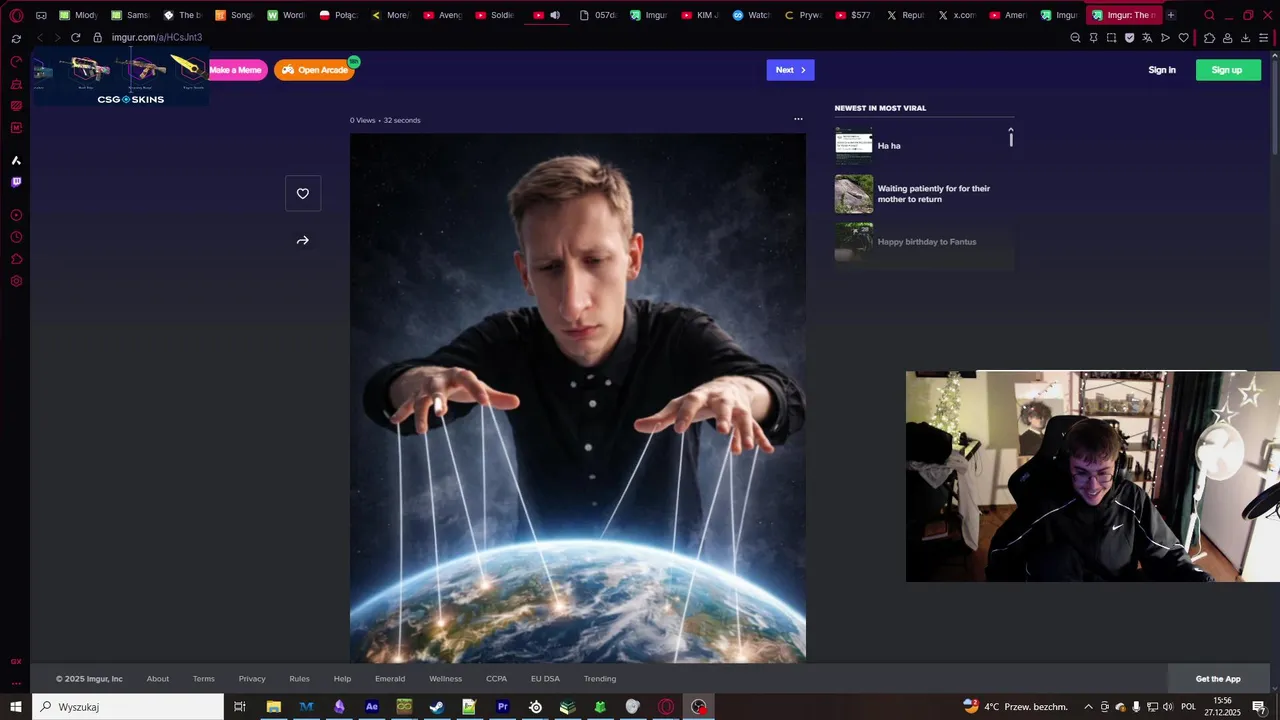
Task: Click the Make a Meme button
Action: click(x=236, y=70)
